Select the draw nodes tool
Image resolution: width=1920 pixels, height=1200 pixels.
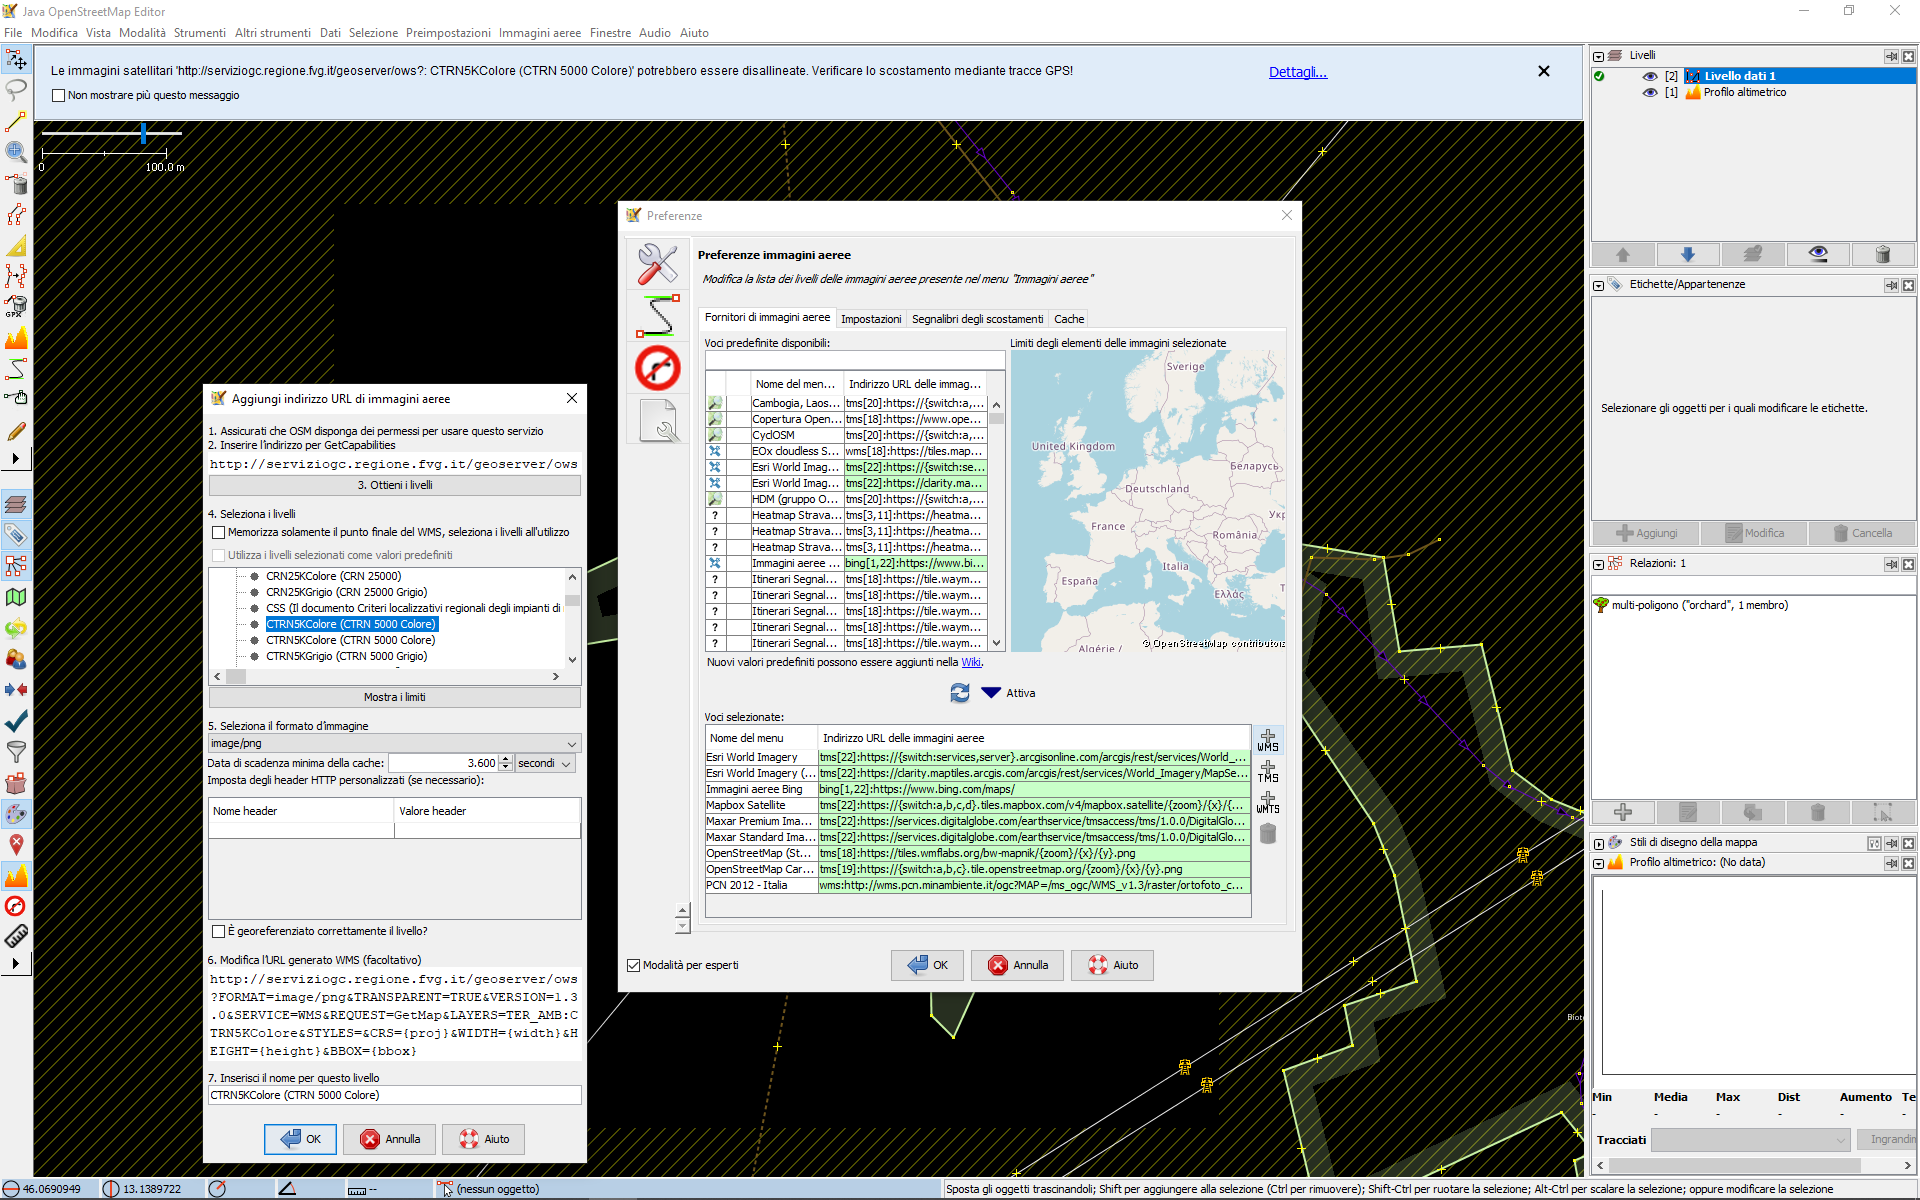[x=16, y=122]
